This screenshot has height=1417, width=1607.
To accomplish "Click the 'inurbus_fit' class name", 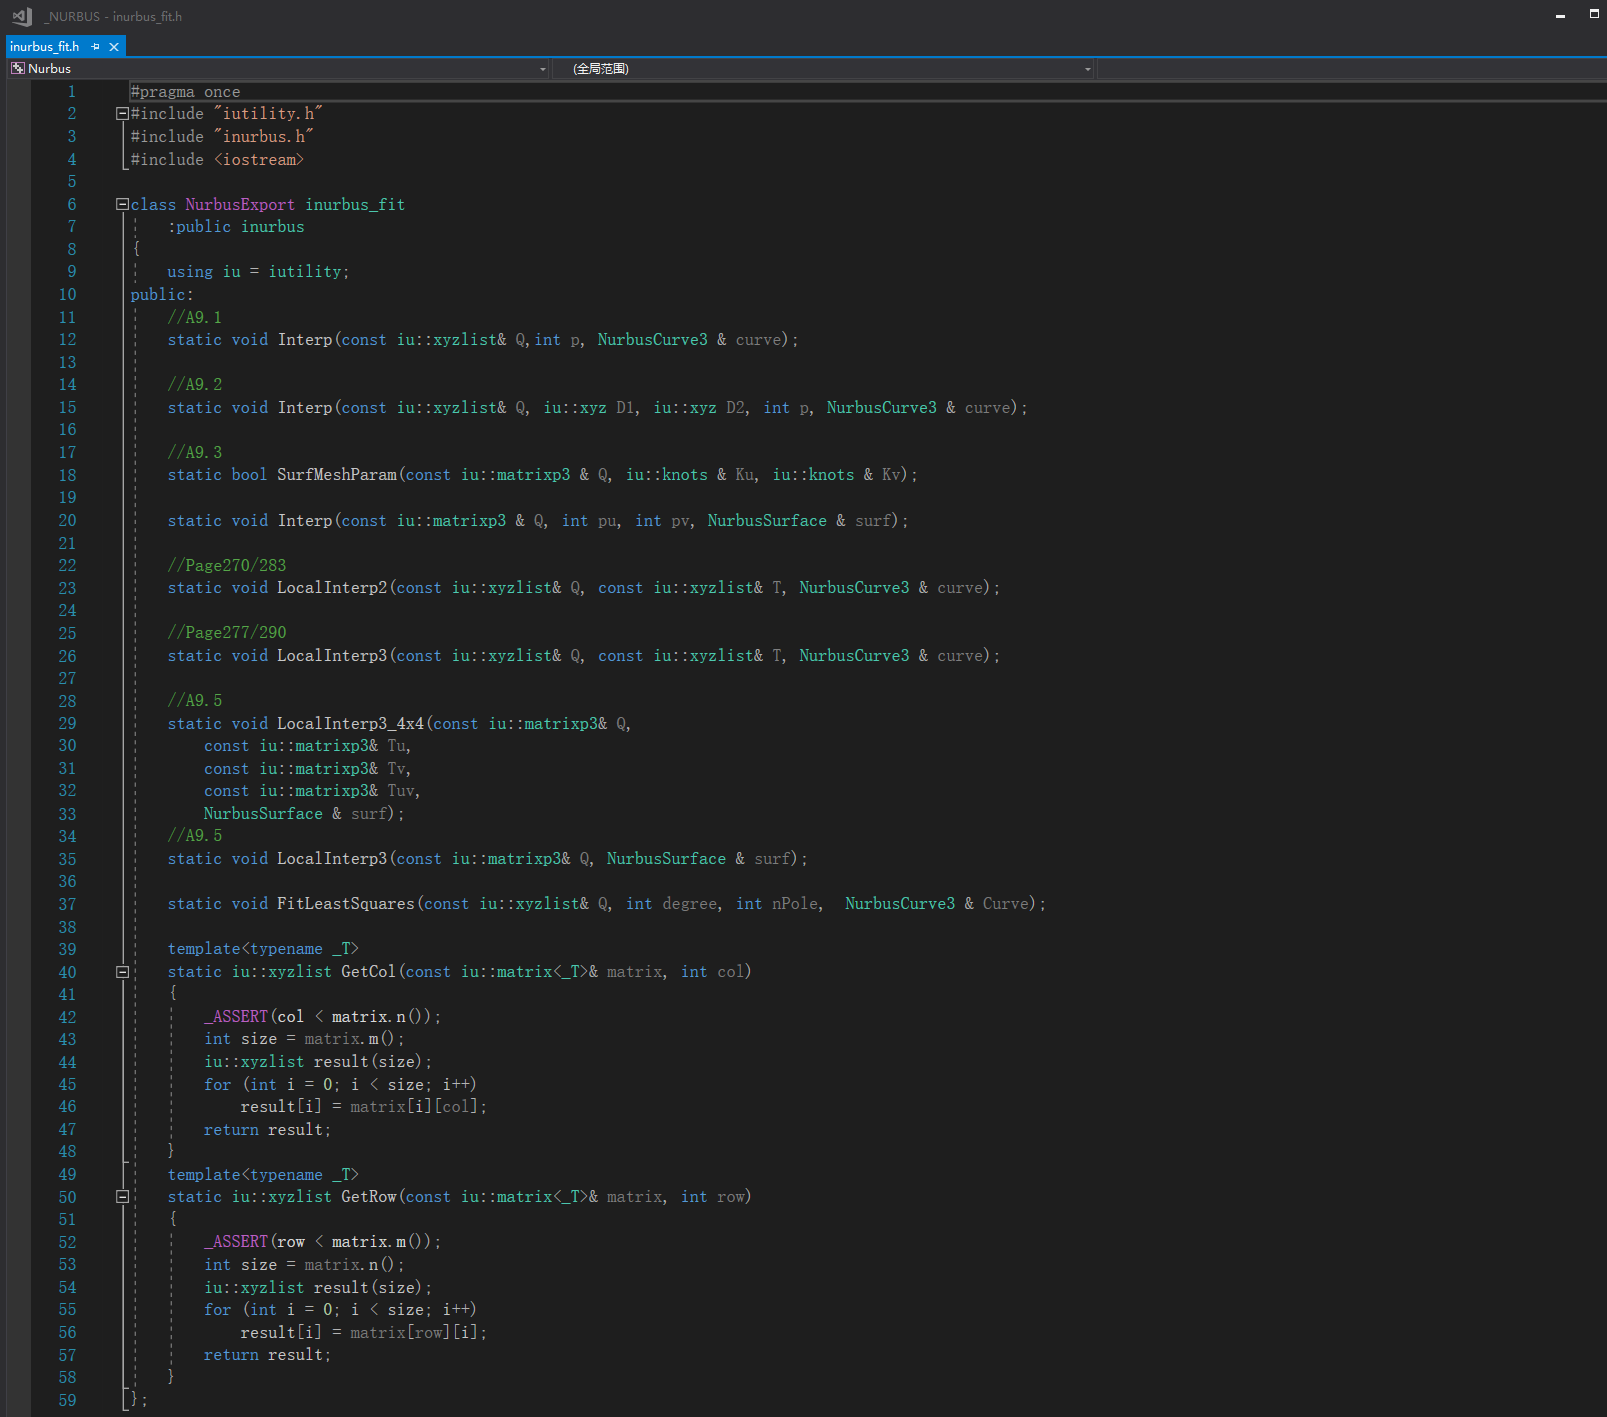I will [355, 205].
